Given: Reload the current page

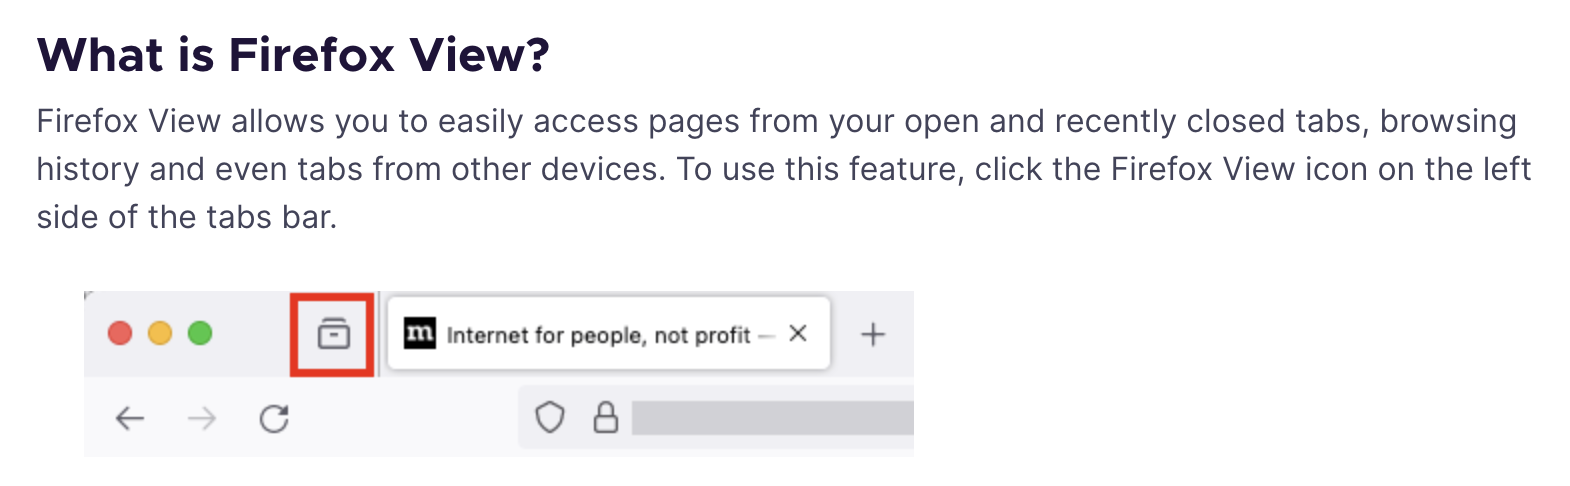Looking at the screenshot, I should pos(274,418).
